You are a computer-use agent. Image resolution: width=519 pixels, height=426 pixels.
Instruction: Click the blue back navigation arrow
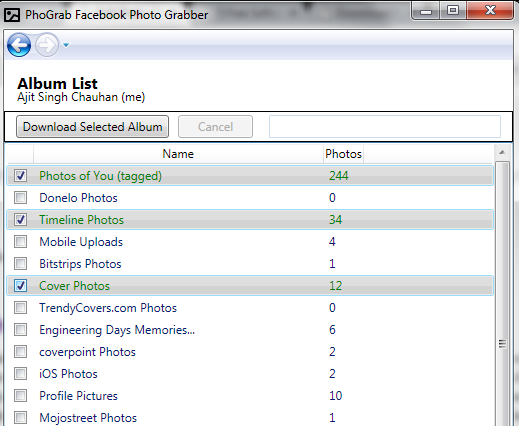[x=19, y=45]
